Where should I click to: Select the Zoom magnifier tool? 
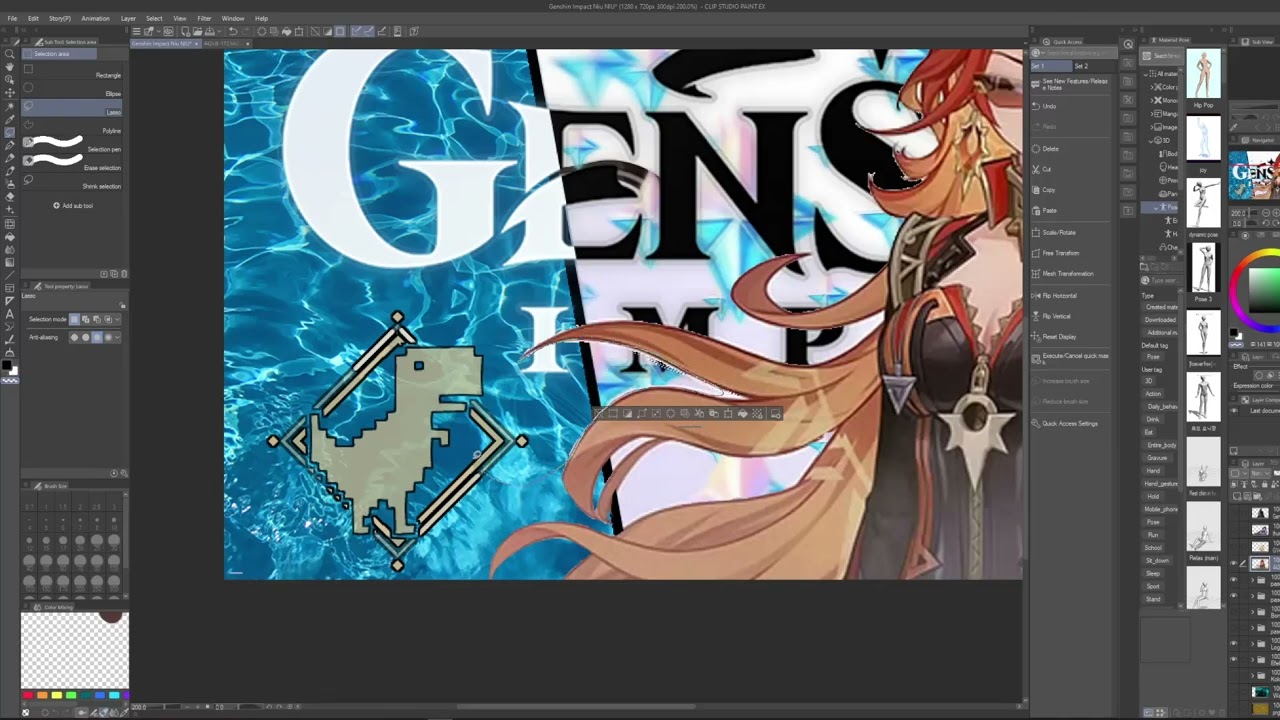point(9,53)
